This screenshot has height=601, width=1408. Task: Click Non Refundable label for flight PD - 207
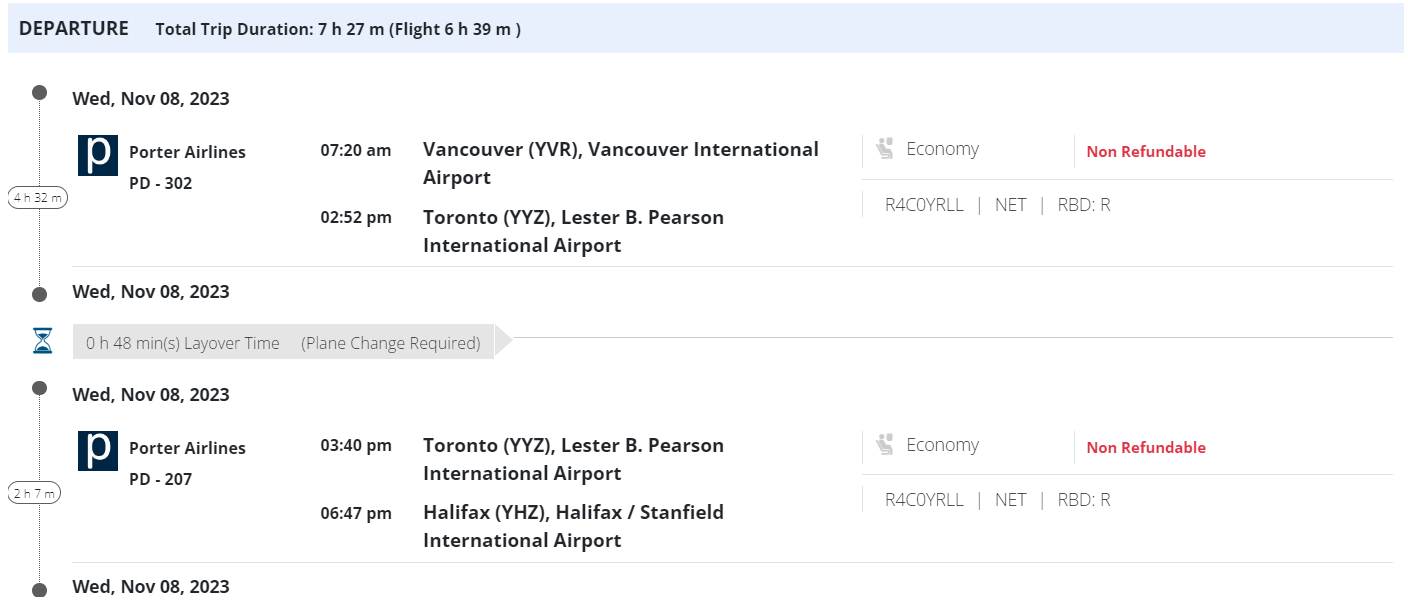click(1146, 448)
